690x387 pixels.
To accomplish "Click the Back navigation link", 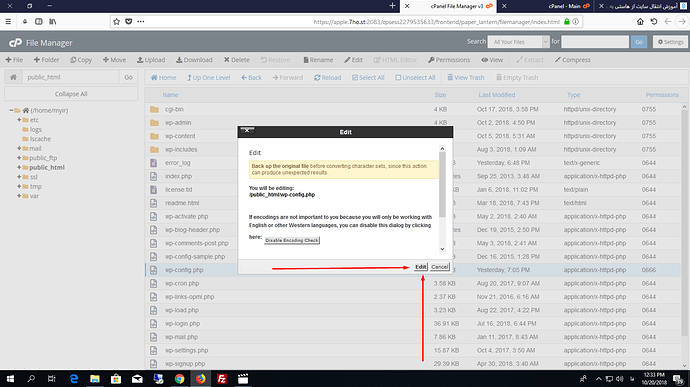I will coord(251,77).
